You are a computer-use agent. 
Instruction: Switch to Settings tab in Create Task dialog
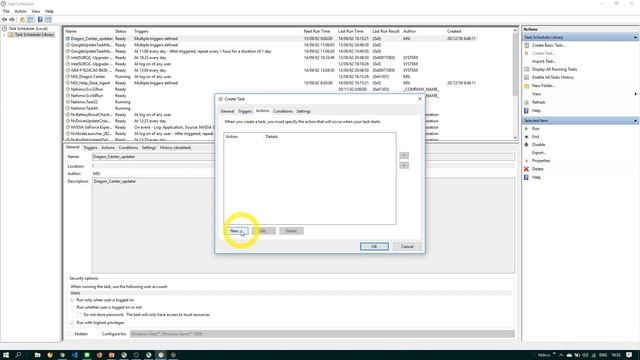pos(303,111)
